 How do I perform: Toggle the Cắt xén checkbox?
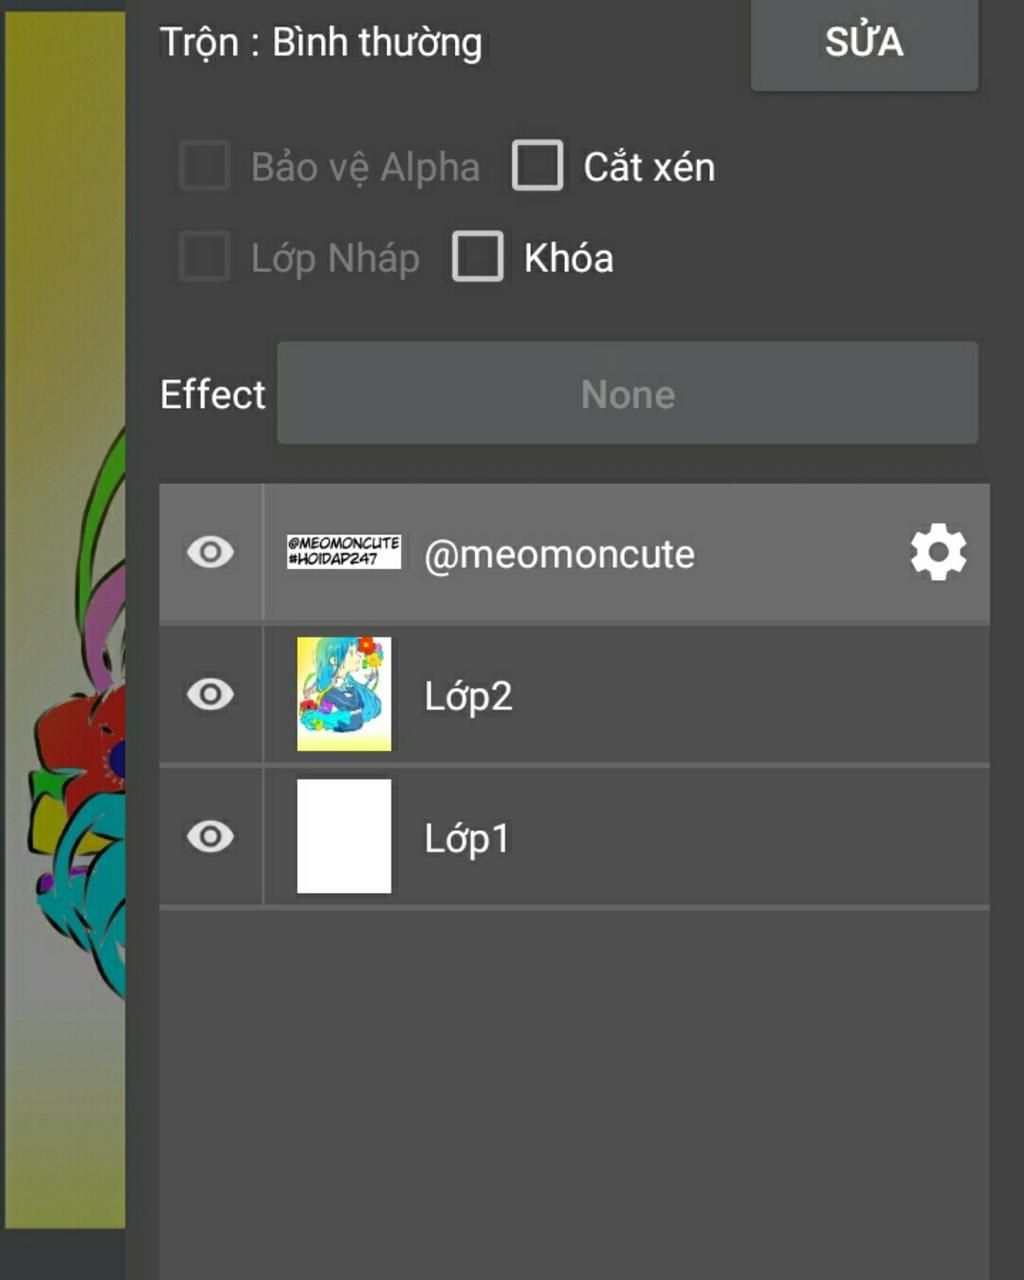point(538,166)
